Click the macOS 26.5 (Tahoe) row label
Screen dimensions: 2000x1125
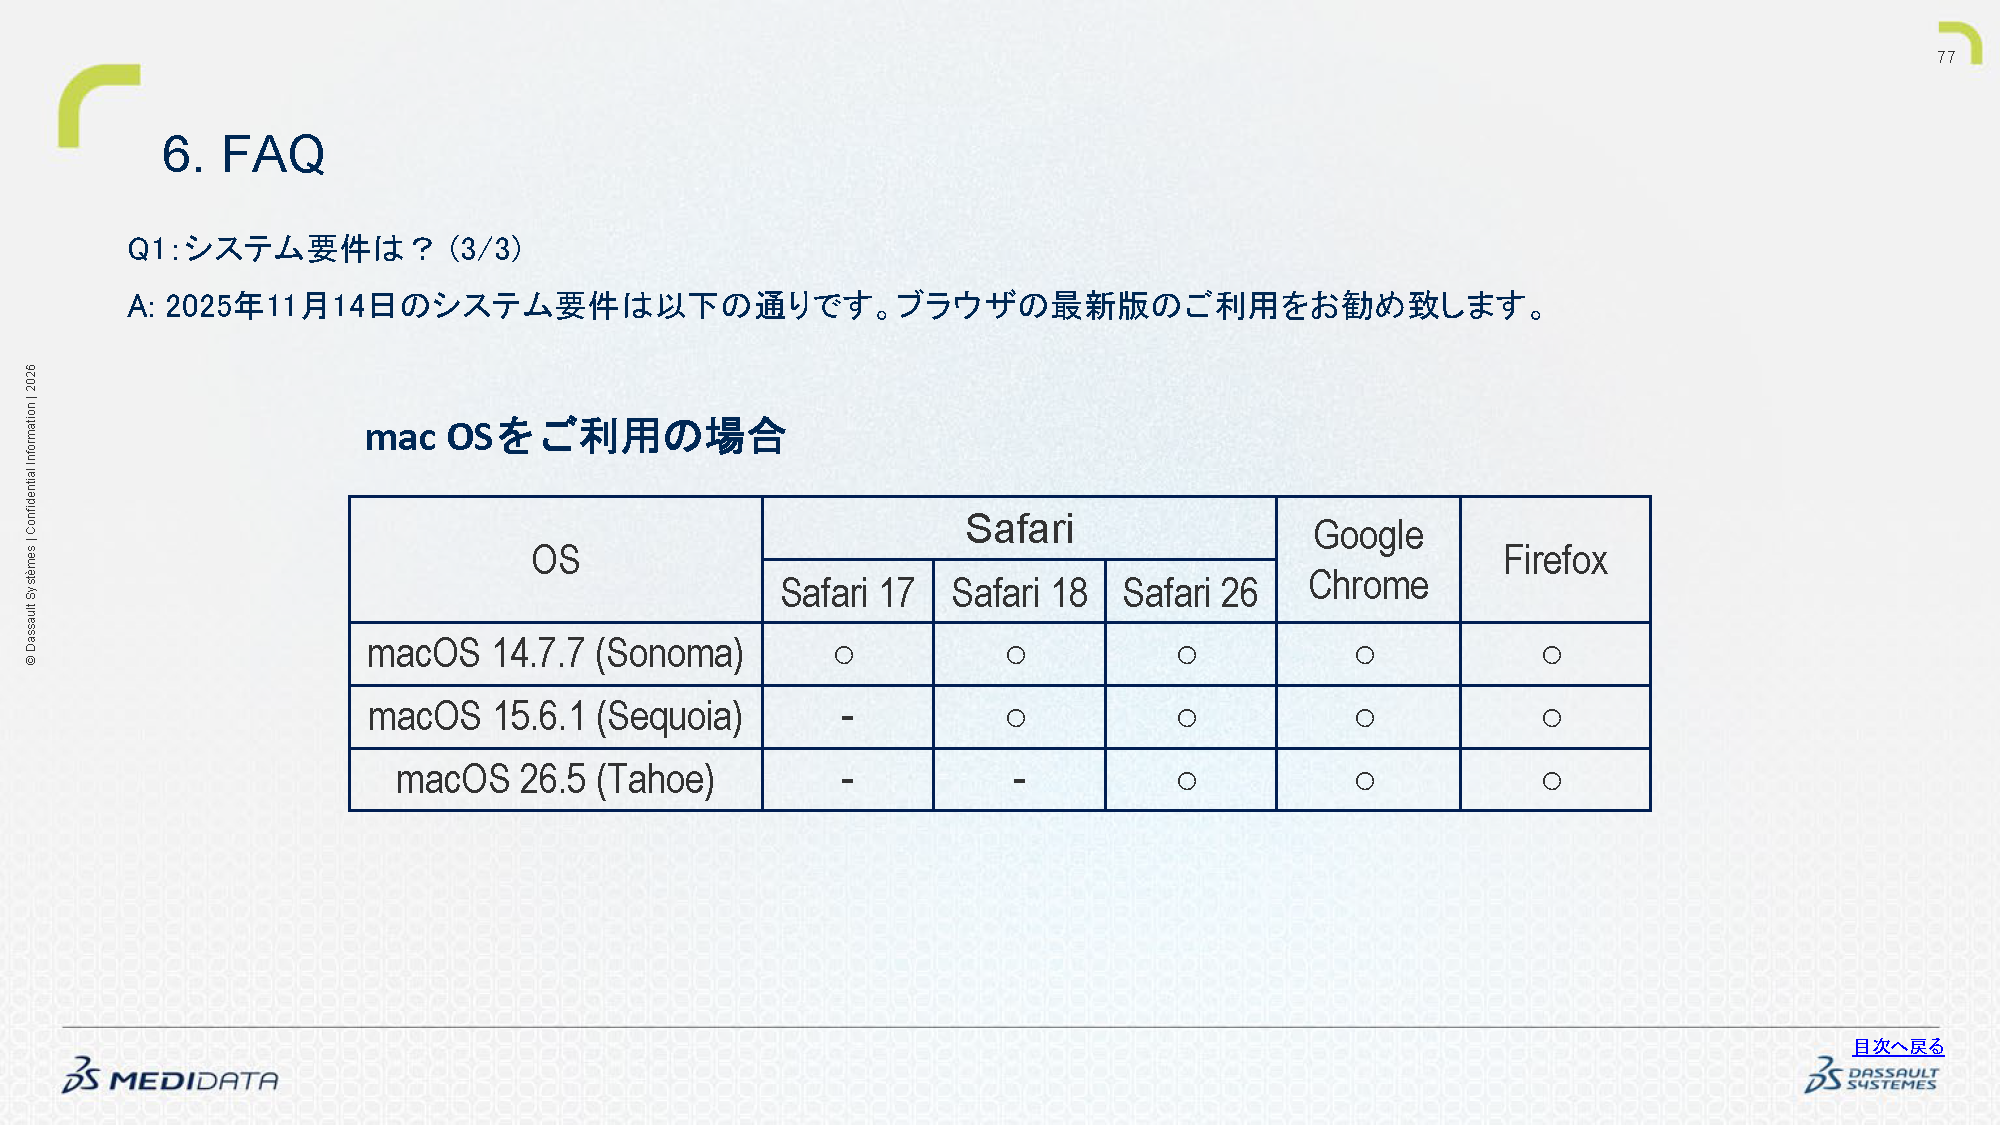point(555,780)
